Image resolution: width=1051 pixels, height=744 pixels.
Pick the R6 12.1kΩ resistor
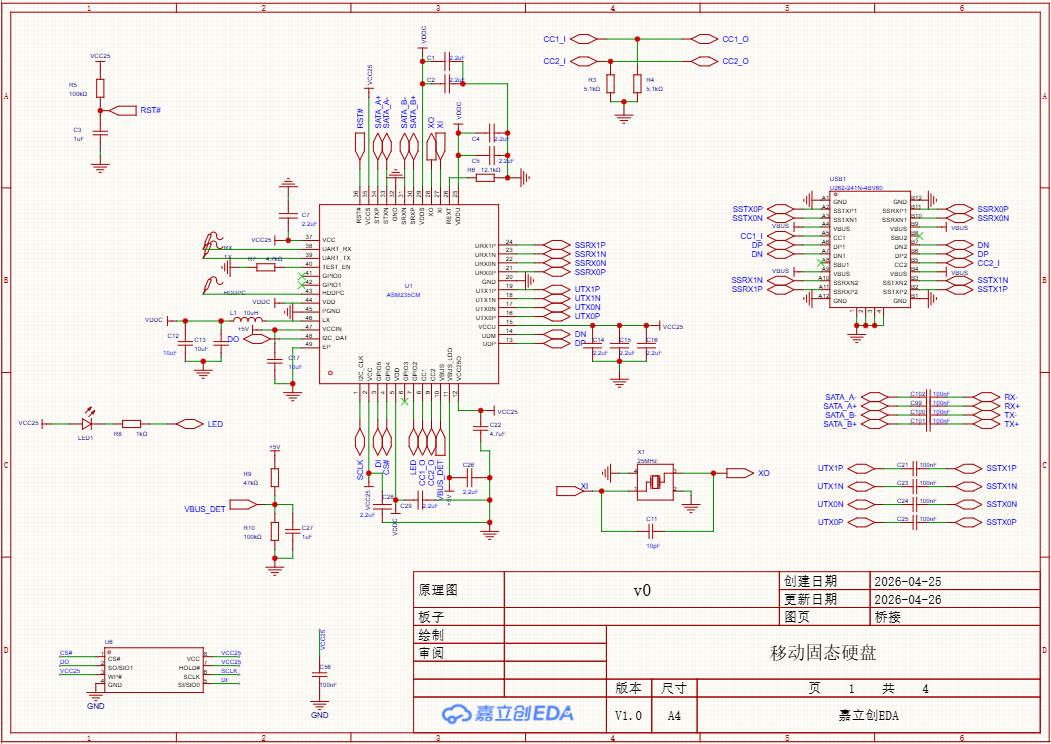[x=485, y=178]
